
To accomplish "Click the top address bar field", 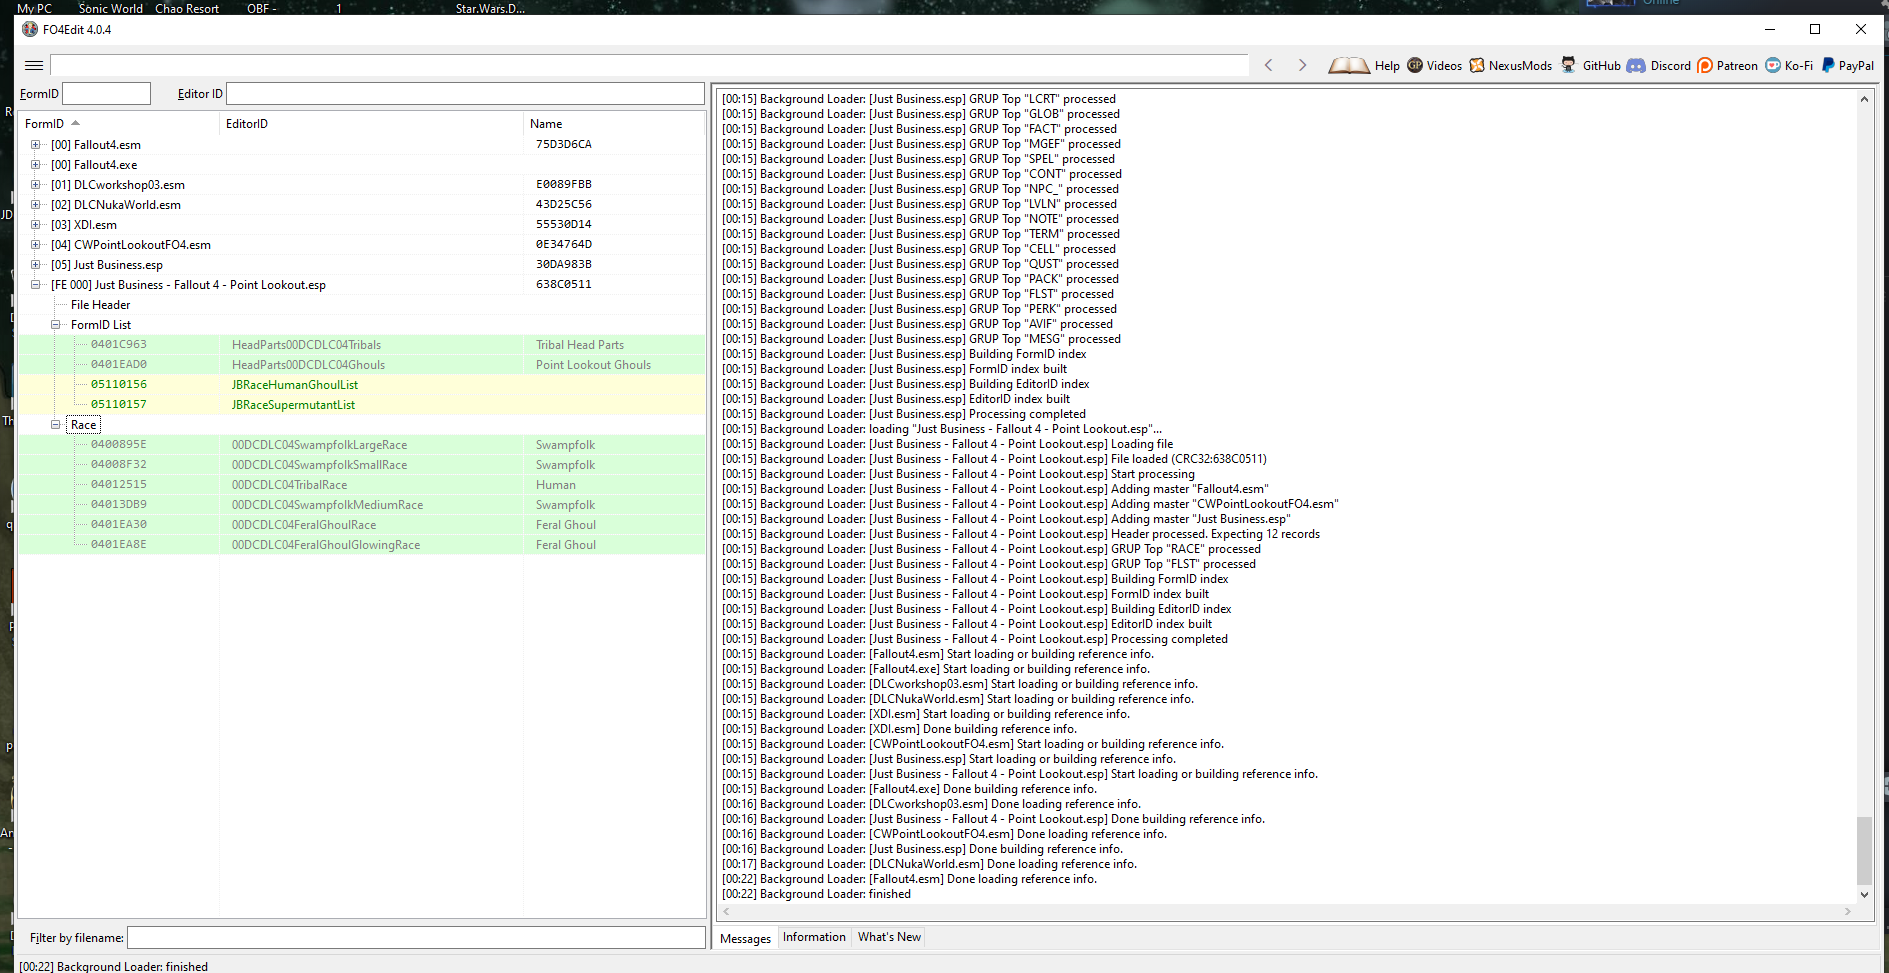I will pyautogui.click(x=649, y=65).
